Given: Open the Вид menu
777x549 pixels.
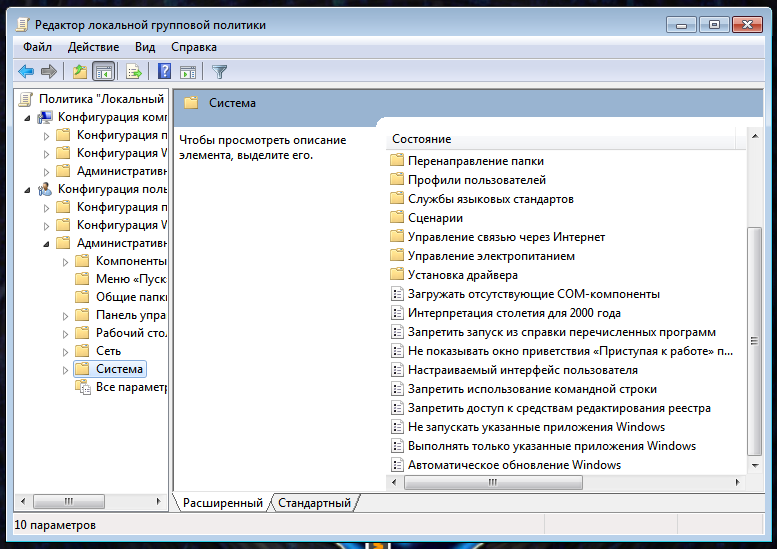Looking at the screenshot, I should pos(145,47).
